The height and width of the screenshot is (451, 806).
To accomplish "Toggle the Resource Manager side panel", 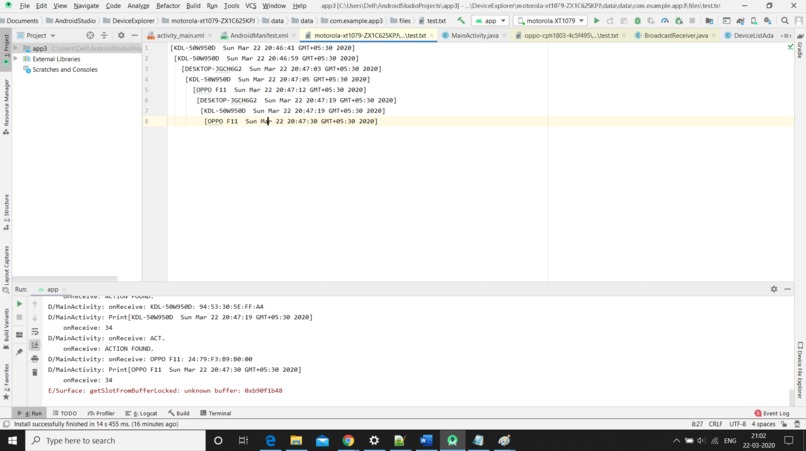I will coord(6,106).
